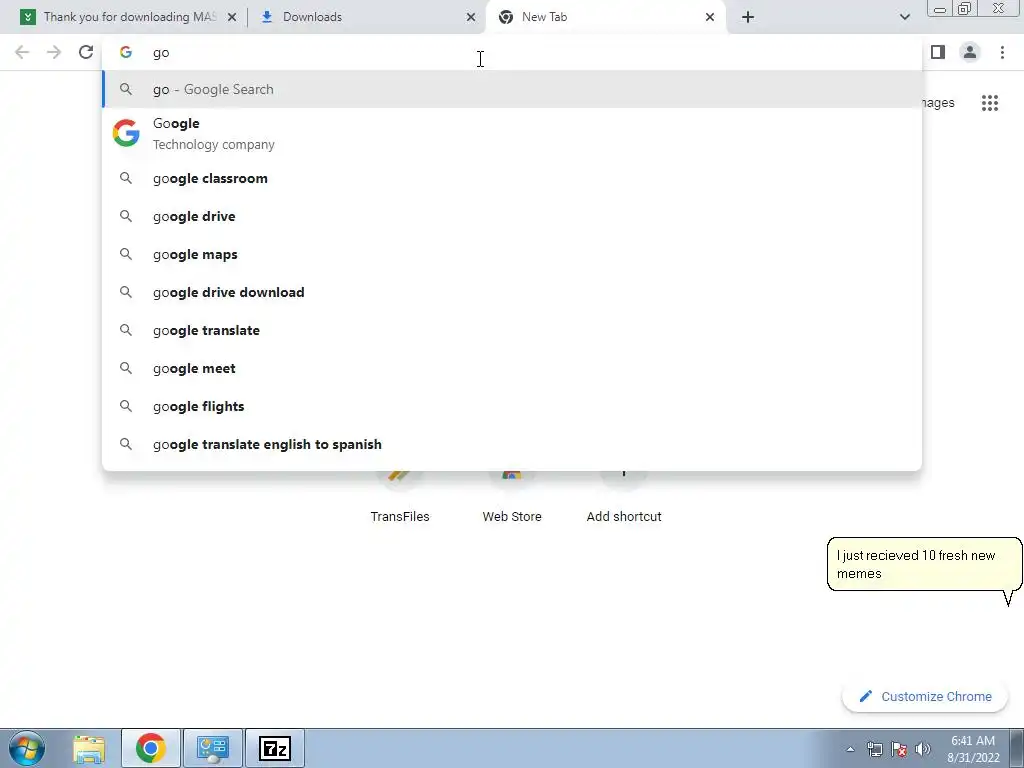The image size is (1024, 768).
Task: Click the search icon beside google flights
Action: 126,406
